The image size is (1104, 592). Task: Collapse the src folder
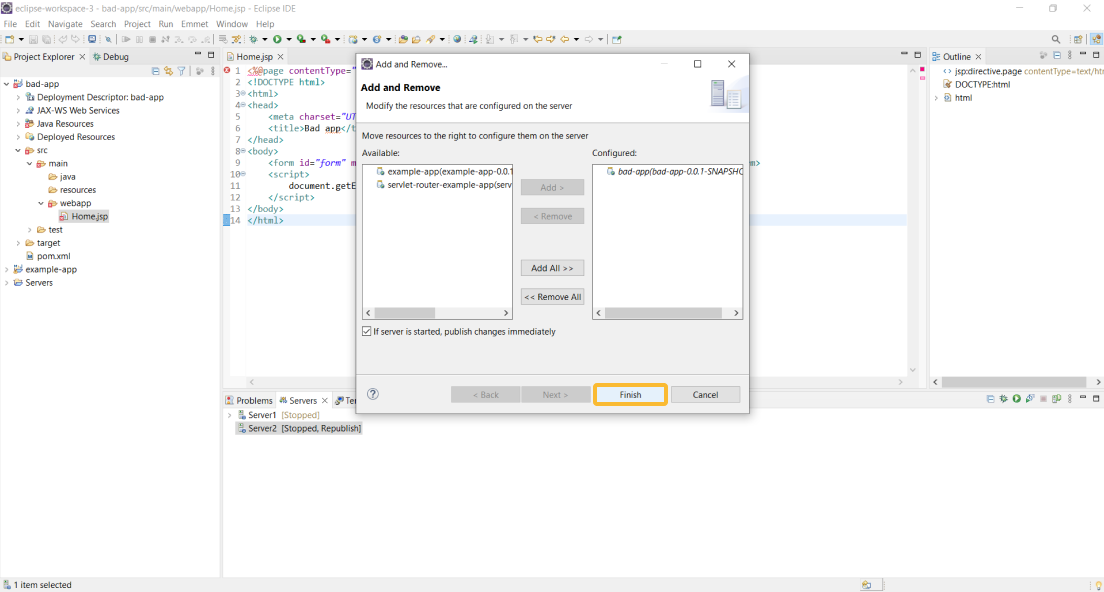click(x=18, y=151)
